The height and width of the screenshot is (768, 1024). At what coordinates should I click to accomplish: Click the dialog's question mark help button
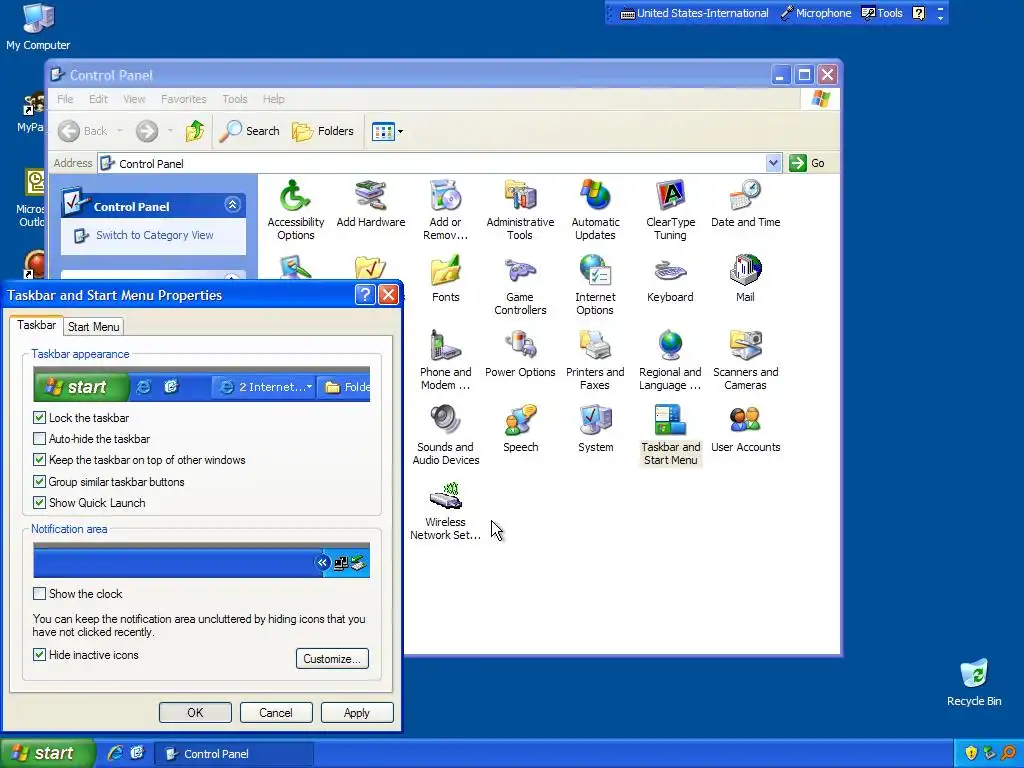pos(365,295)
